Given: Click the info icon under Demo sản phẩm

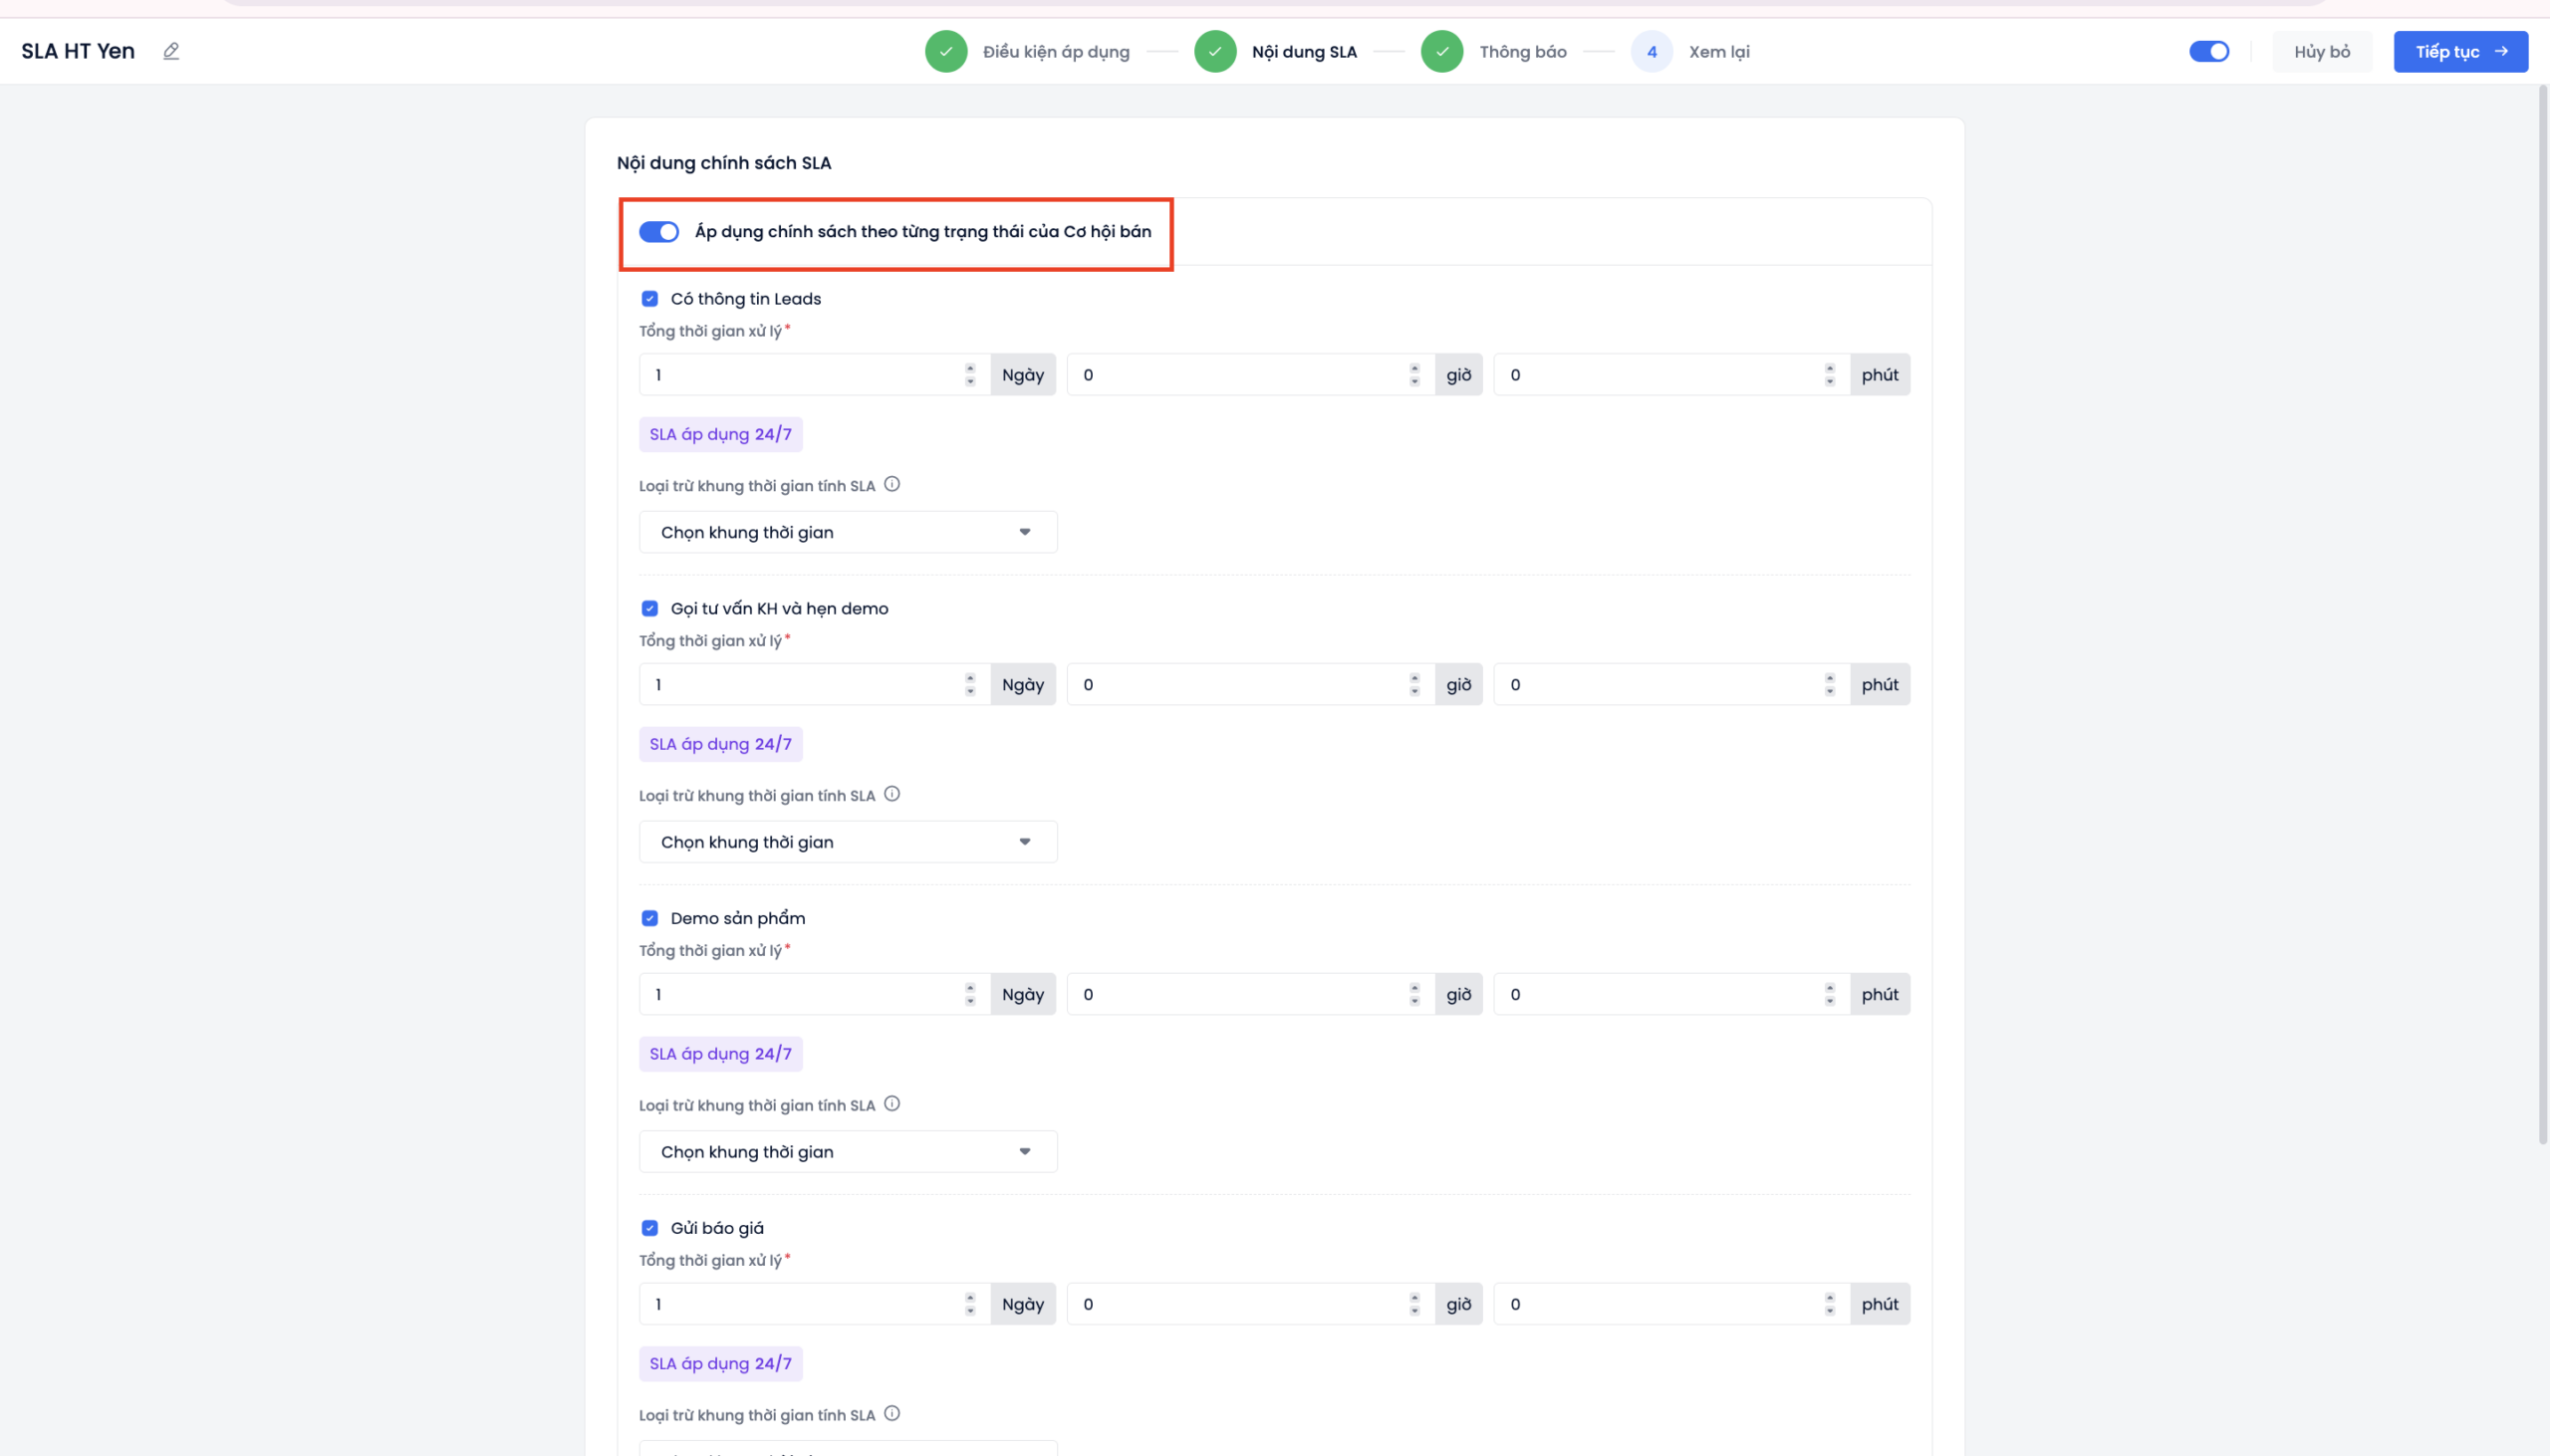Looking at the screenshot, I should coord(892,1105).
